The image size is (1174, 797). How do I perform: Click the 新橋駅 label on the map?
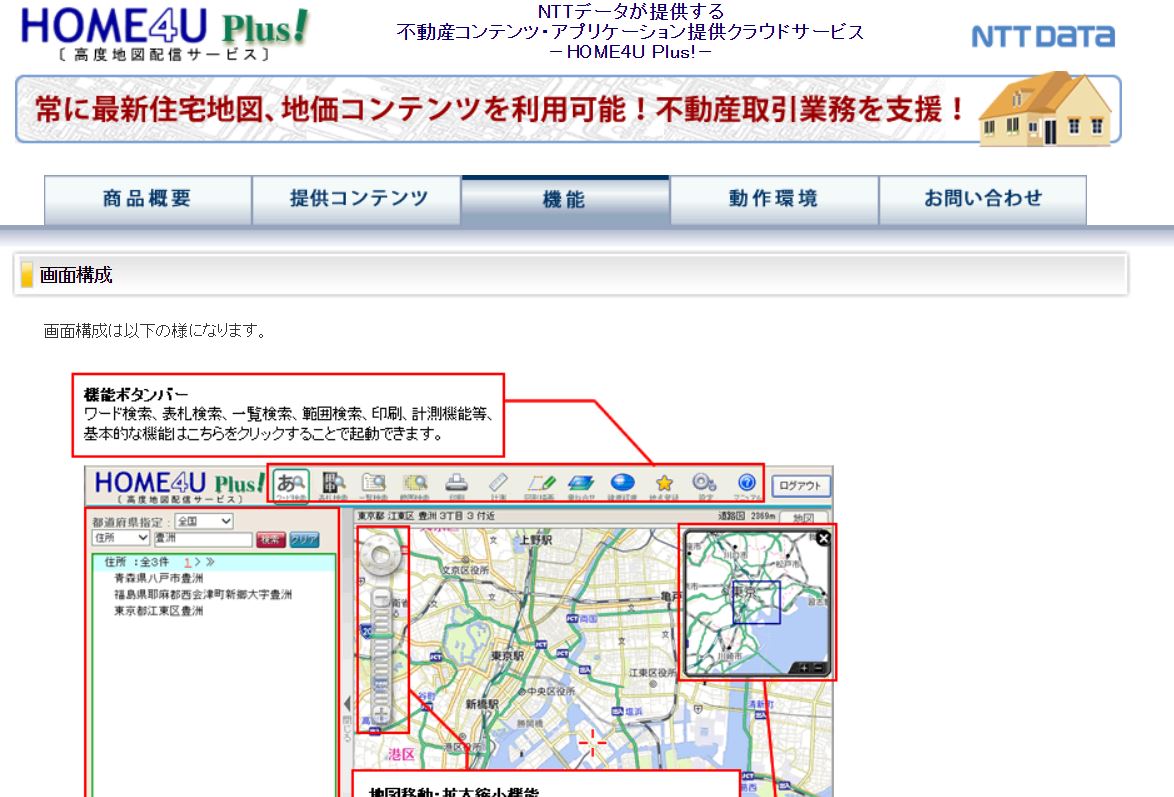click(x=482, y=704)
